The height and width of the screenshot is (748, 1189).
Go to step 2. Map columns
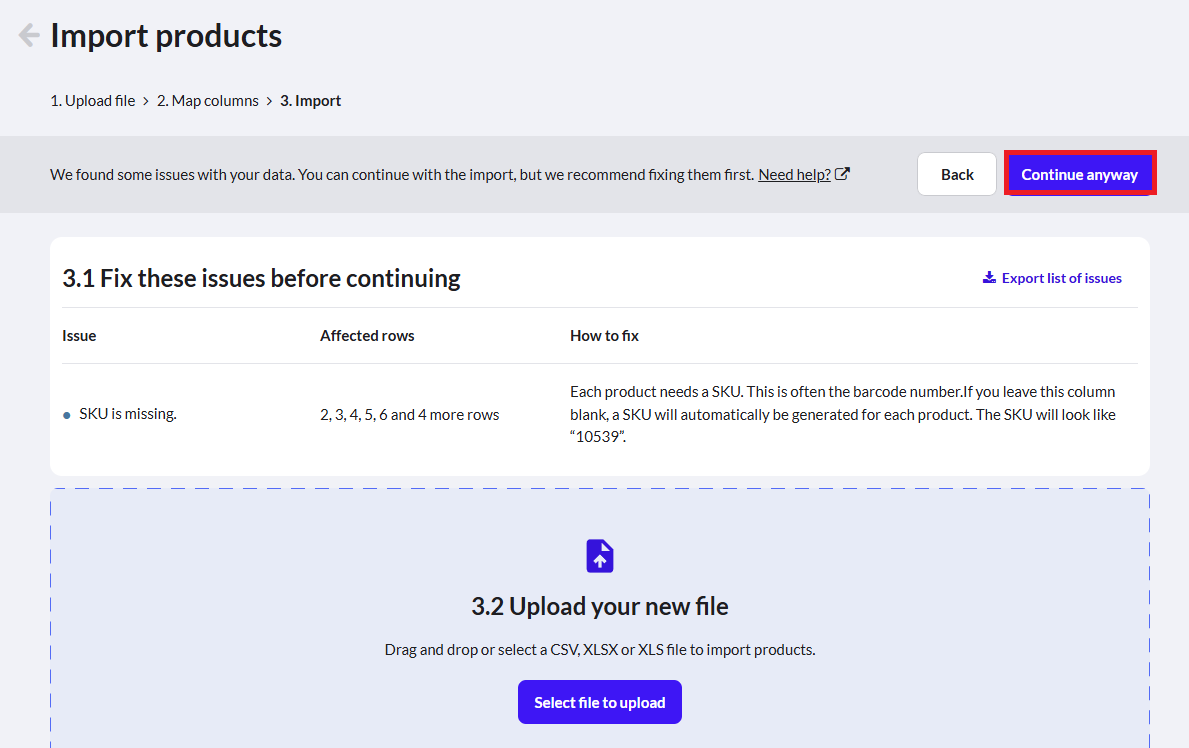[208, 101]
